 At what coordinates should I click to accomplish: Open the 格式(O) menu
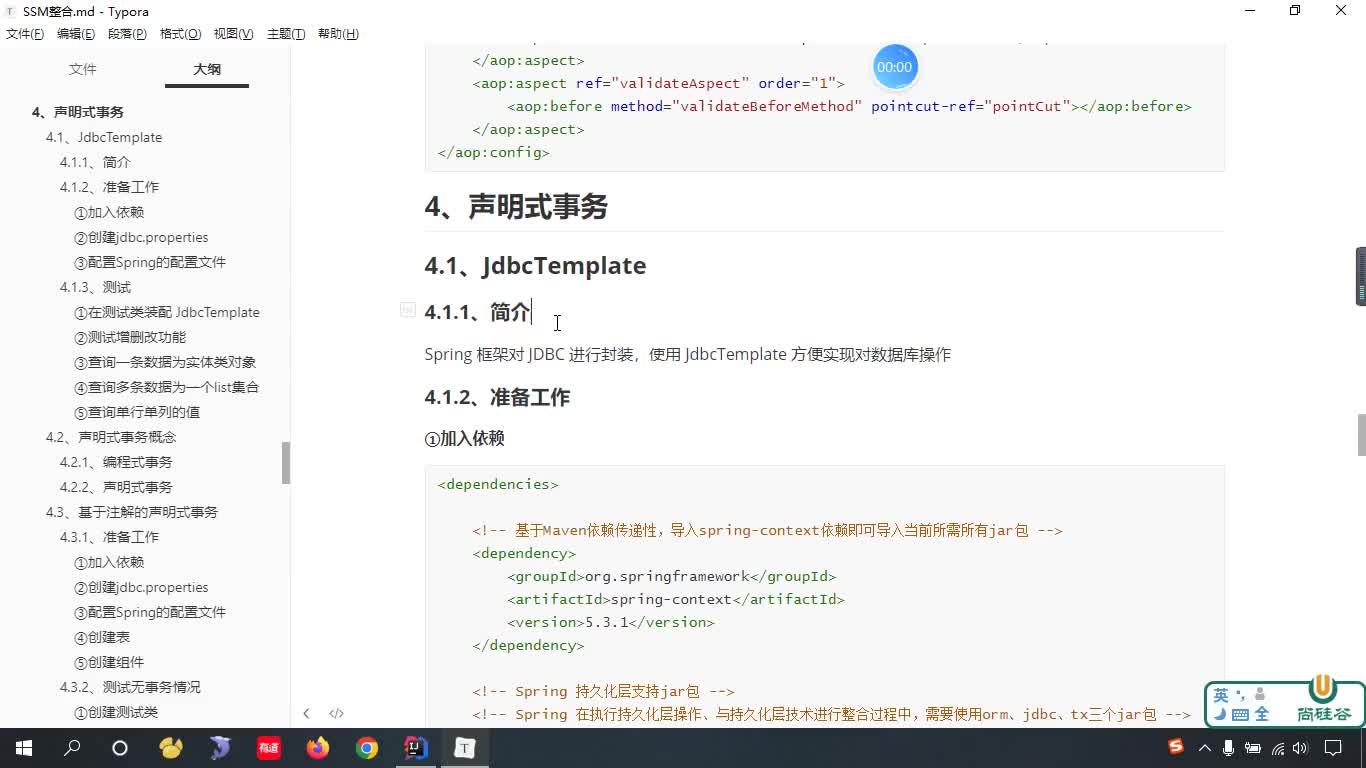click(181, 34)
